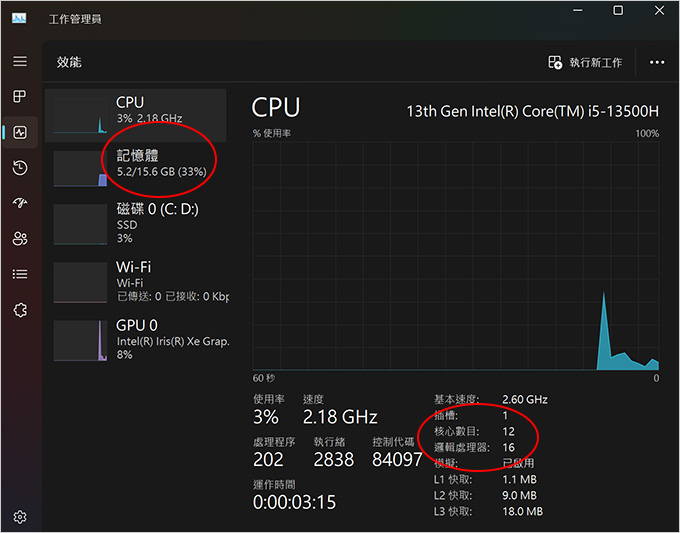The image size is (680, 533).
Task: Click the 效能 page heading
Action: 69,62
